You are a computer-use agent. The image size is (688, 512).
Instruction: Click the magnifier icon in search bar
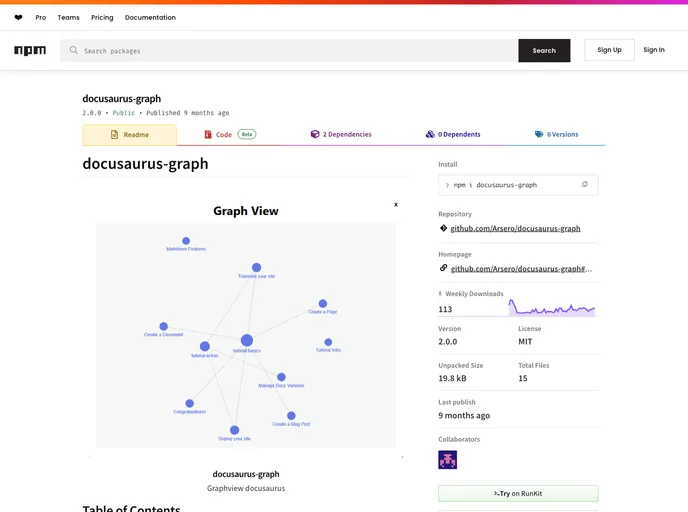pyautogui.click(x=74, y=50)
